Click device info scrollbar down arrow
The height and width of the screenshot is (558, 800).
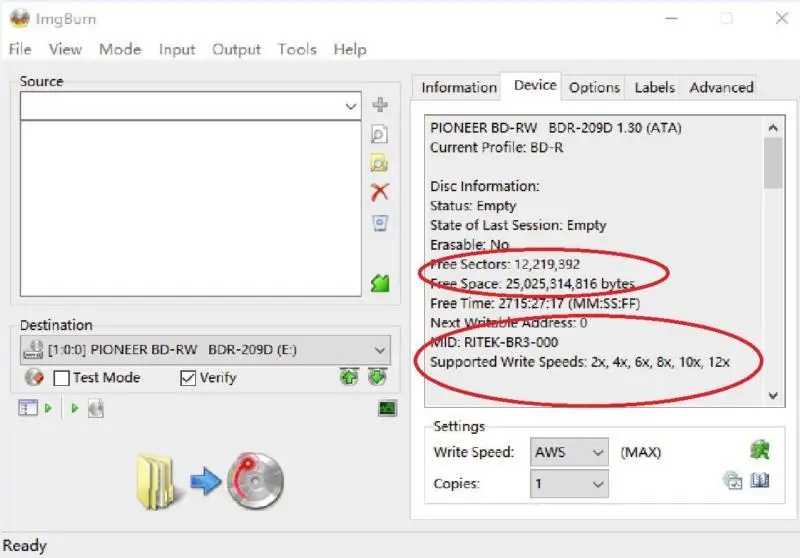[x=773, y=396]
